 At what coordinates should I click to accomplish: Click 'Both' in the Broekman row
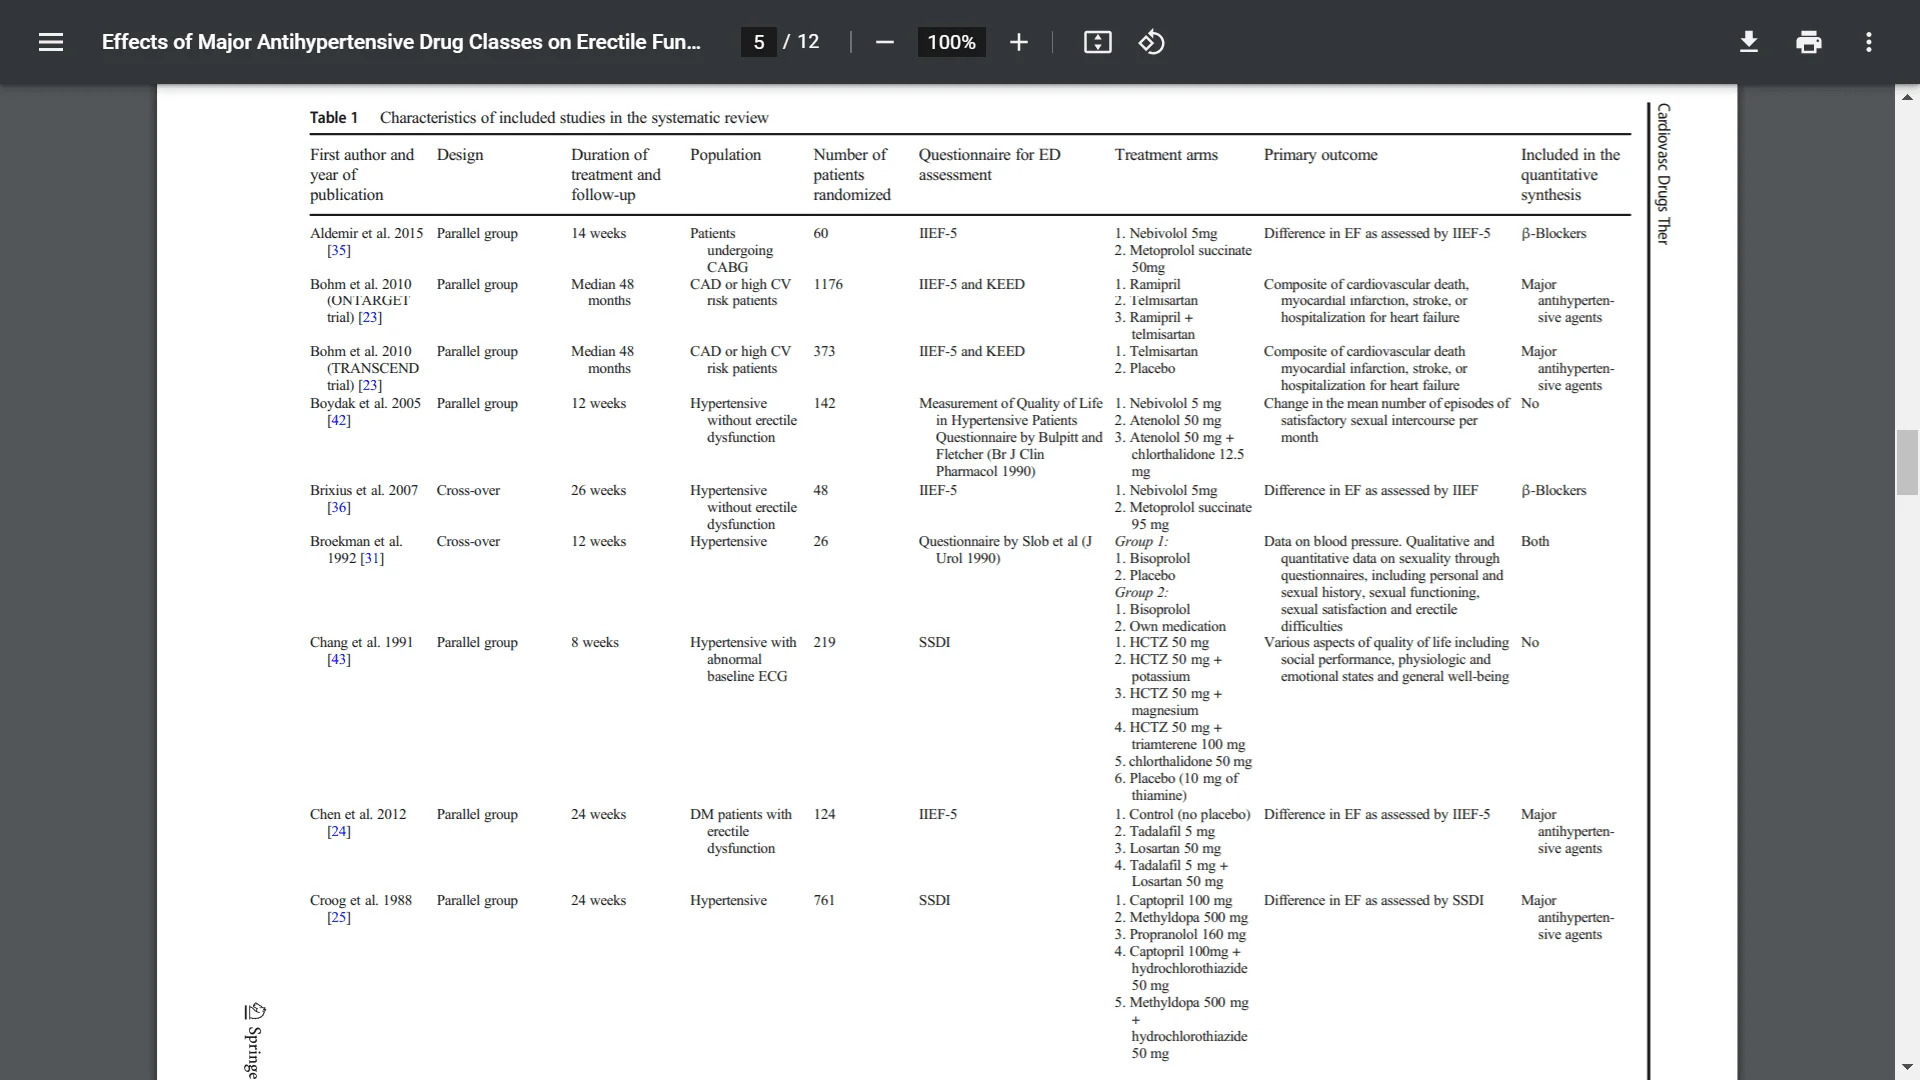point(1534,542)
